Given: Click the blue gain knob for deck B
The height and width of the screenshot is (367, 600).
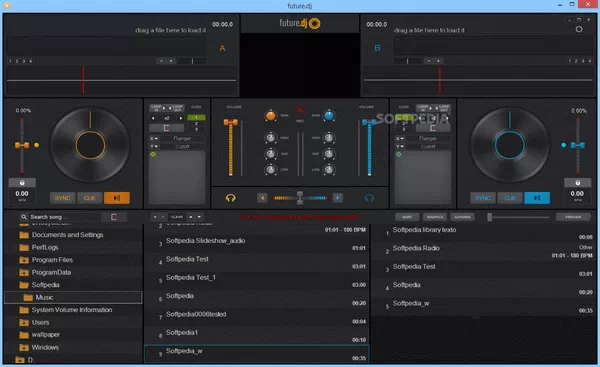Looking at the screenshot, I should point(329,115).
